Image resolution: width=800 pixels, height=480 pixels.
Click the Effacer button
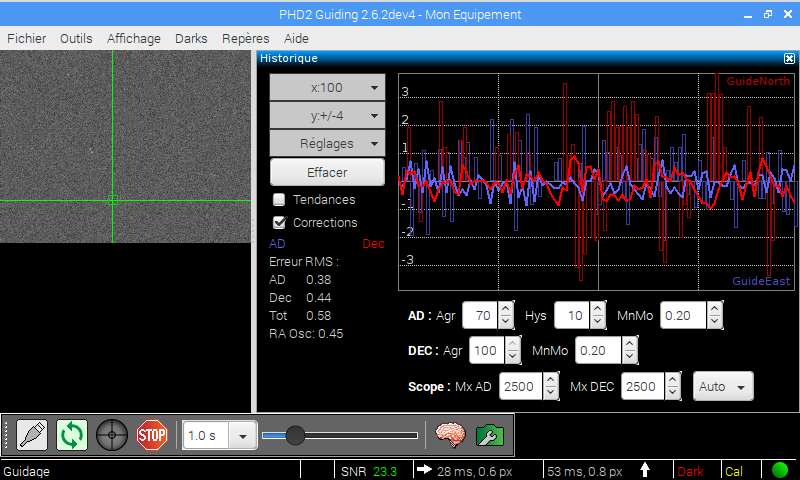(327, 172)
